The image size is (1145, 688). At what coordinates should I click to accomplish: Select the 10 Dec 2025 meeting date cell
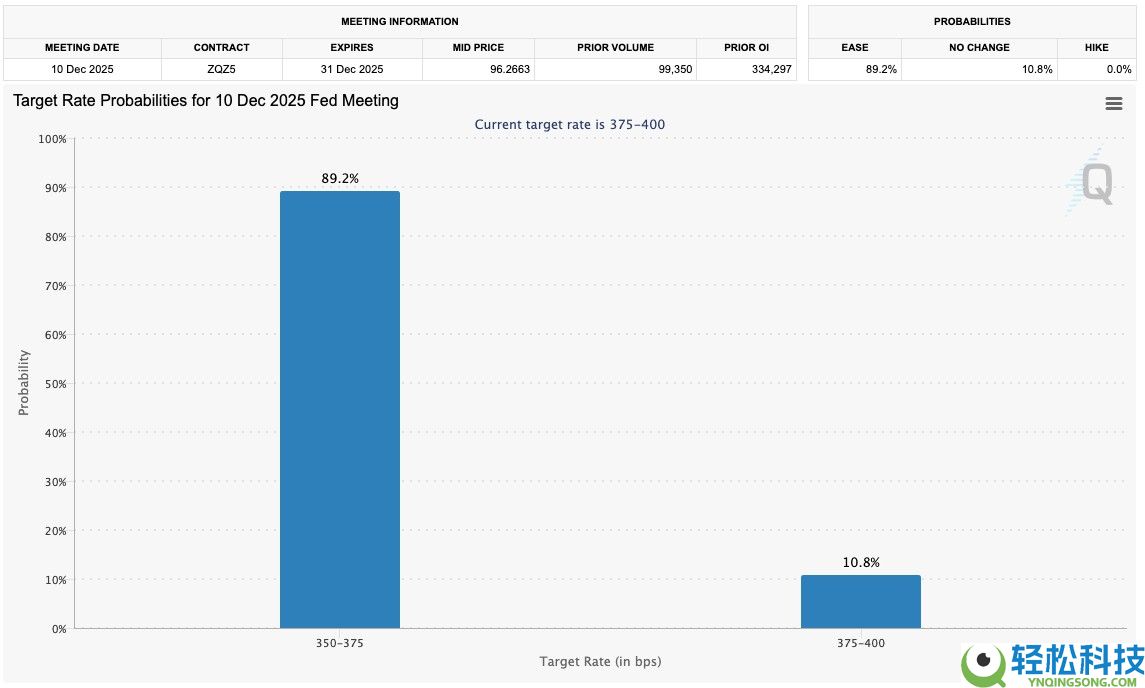tap(83, 69)
